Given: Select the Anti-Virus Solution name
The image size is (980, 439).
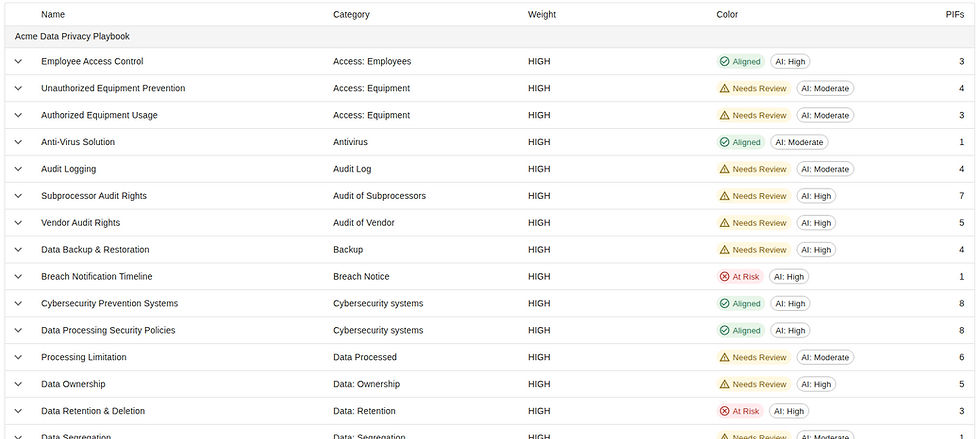Looking at the screenshot, I should pos(78,142).
